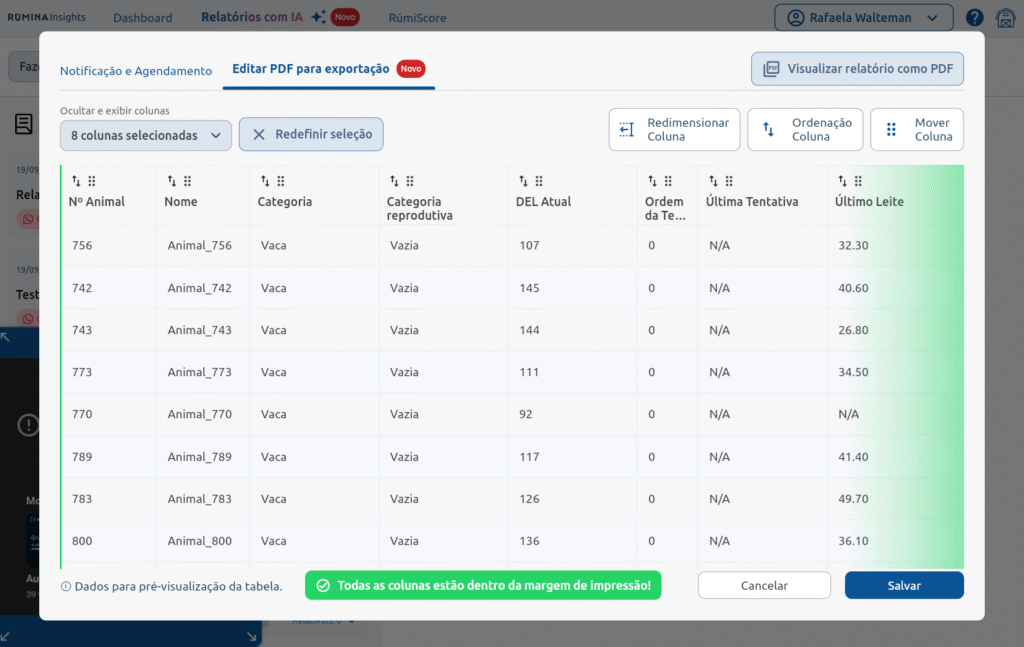Click the Cancelar button
Viewport: 1024px width, 647px height.
pos(764,586)
